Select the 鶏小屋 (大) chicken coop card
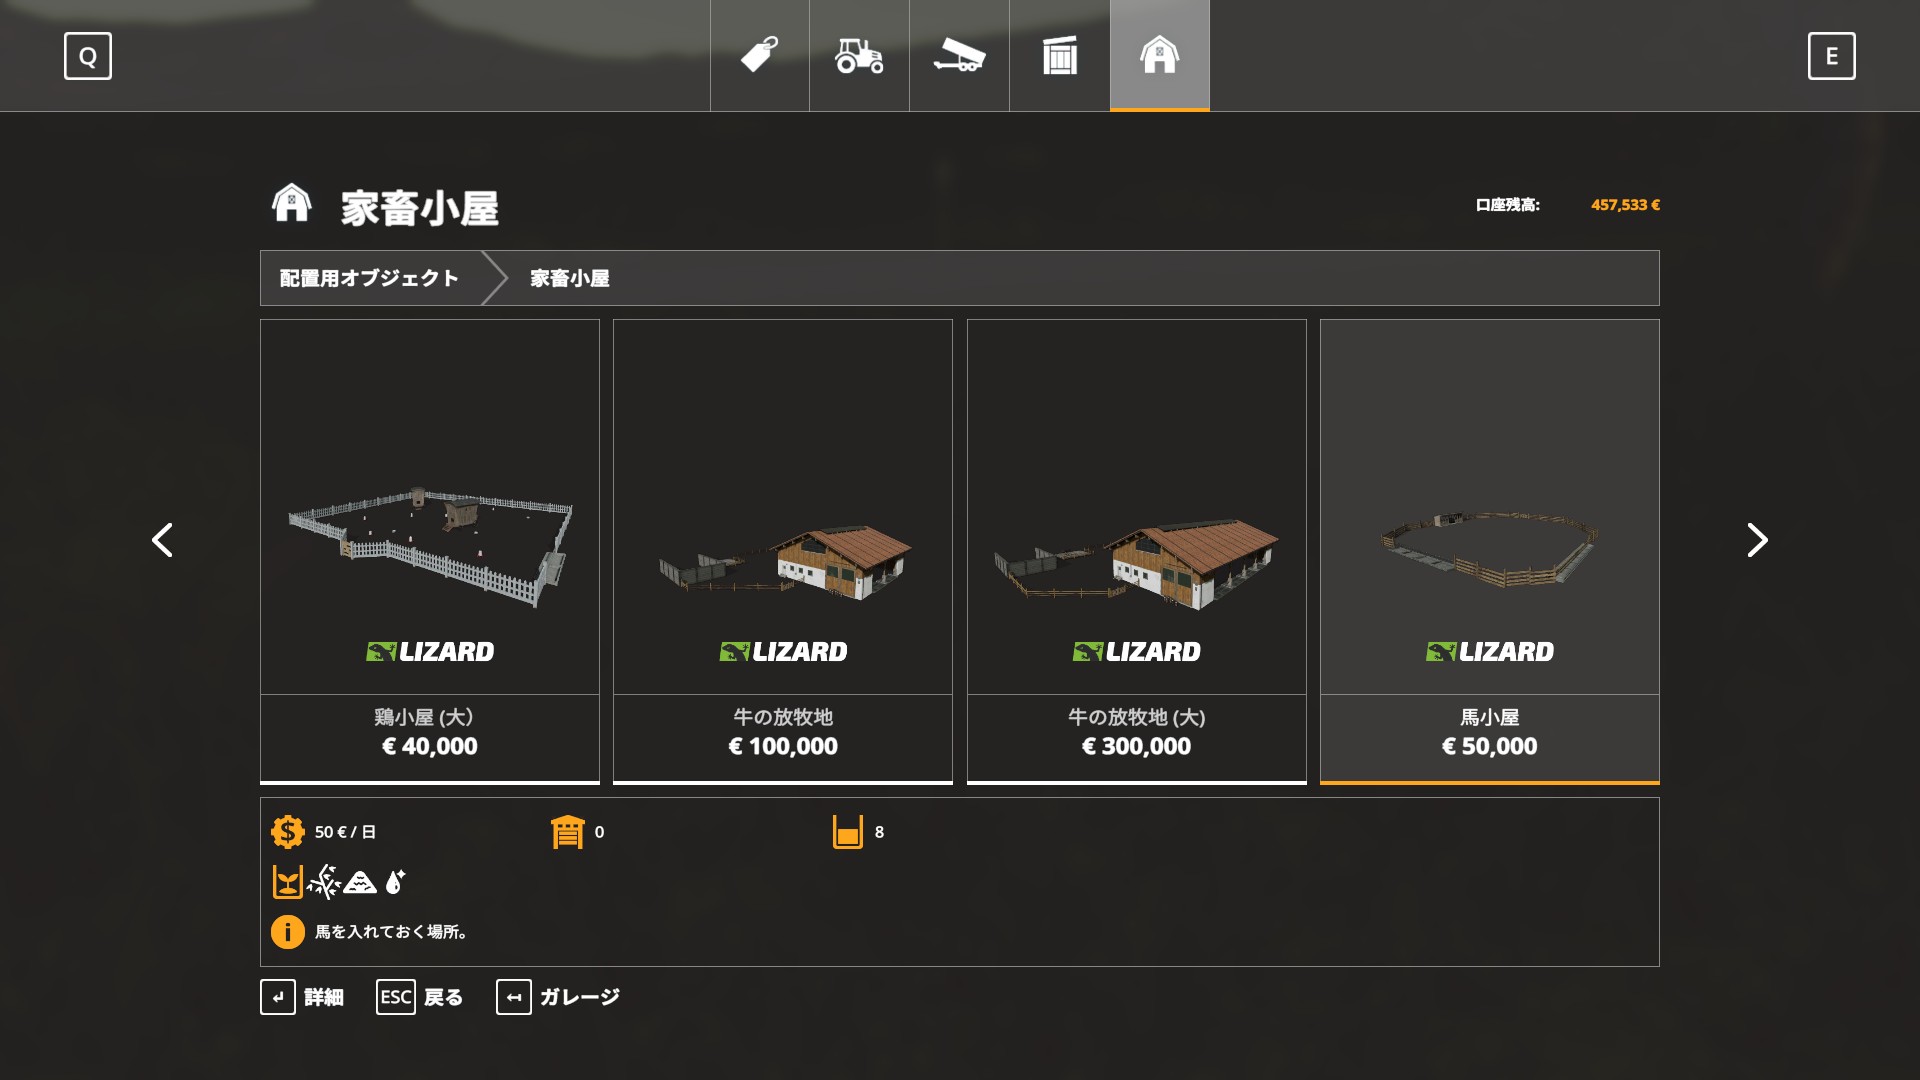This screenshot has height=1080, width=1920. pos(430,552)
